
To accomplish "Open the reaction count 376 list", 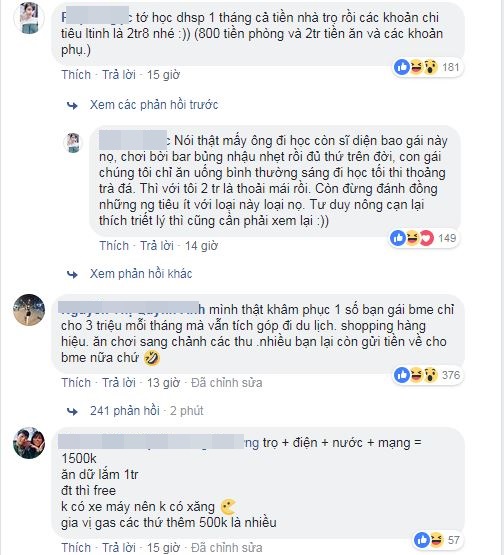I will click(x=451, y=375).
